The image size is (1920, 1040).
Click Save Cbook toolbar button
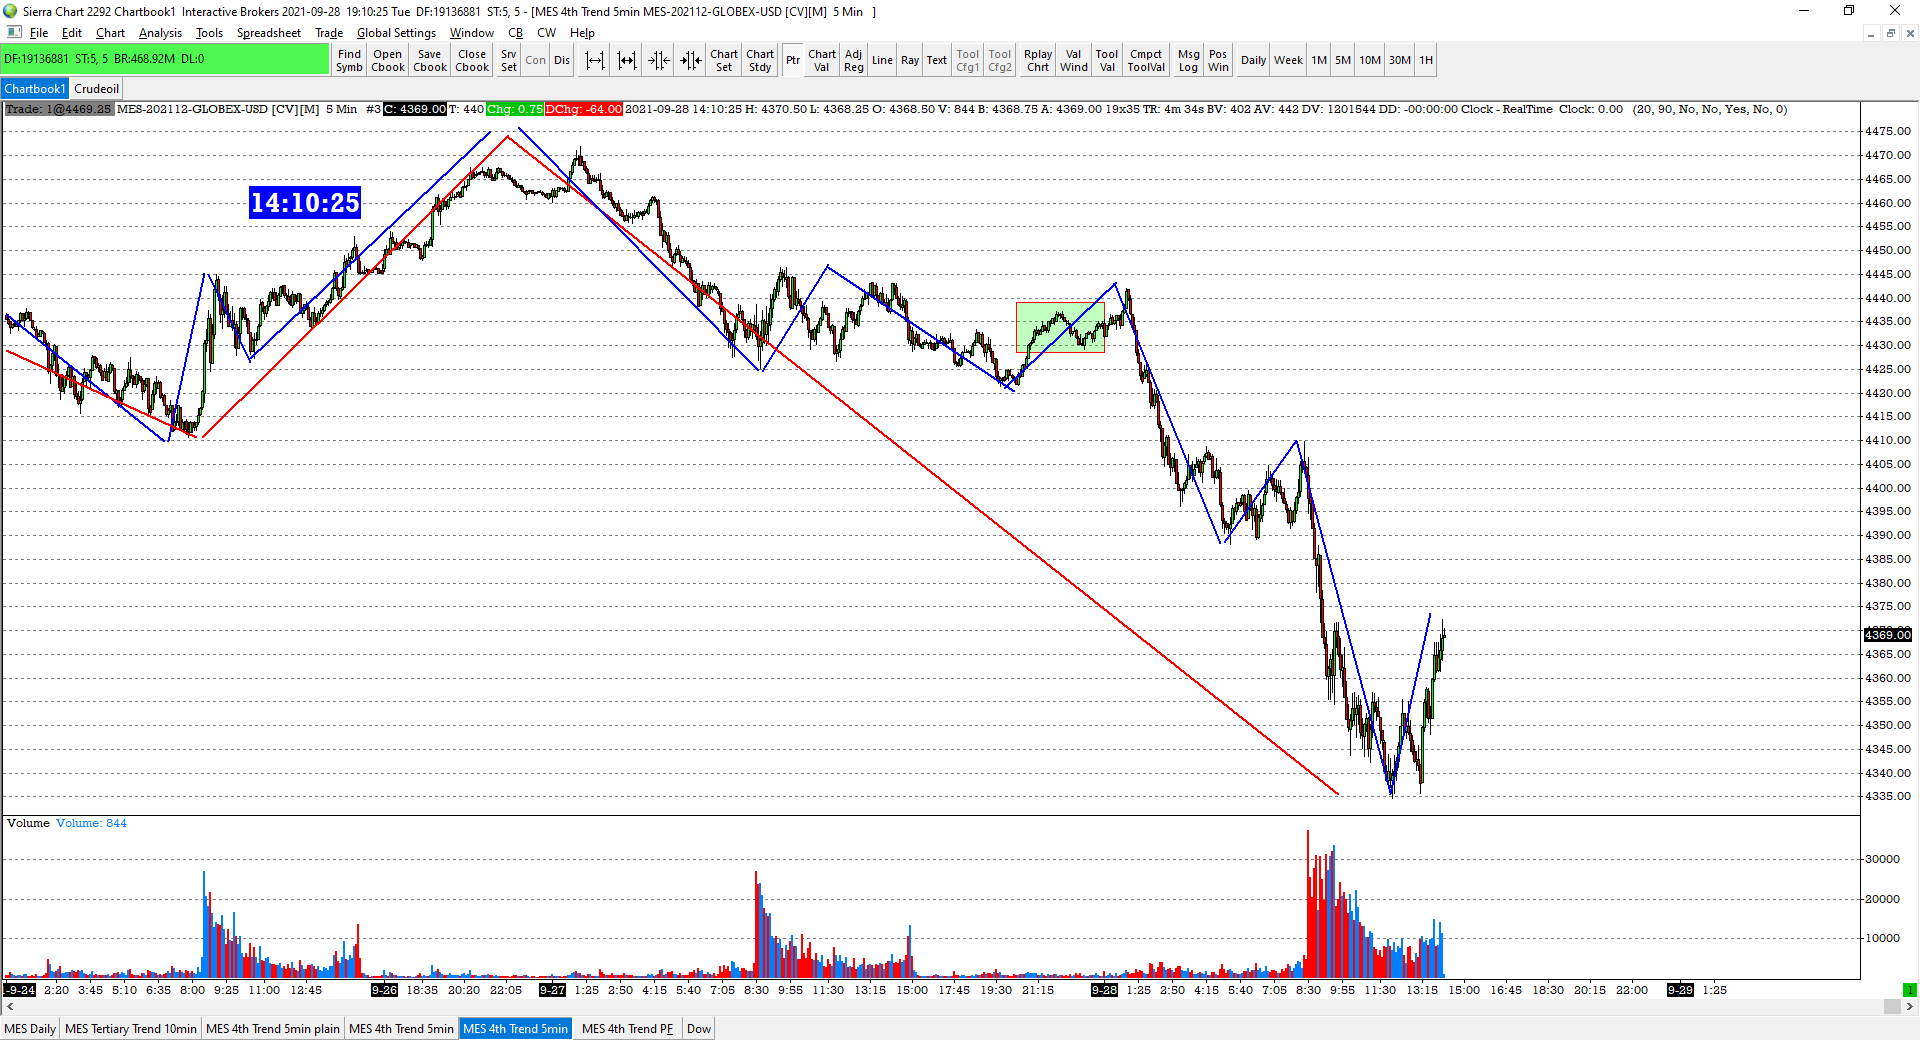[x=430, y=61]
